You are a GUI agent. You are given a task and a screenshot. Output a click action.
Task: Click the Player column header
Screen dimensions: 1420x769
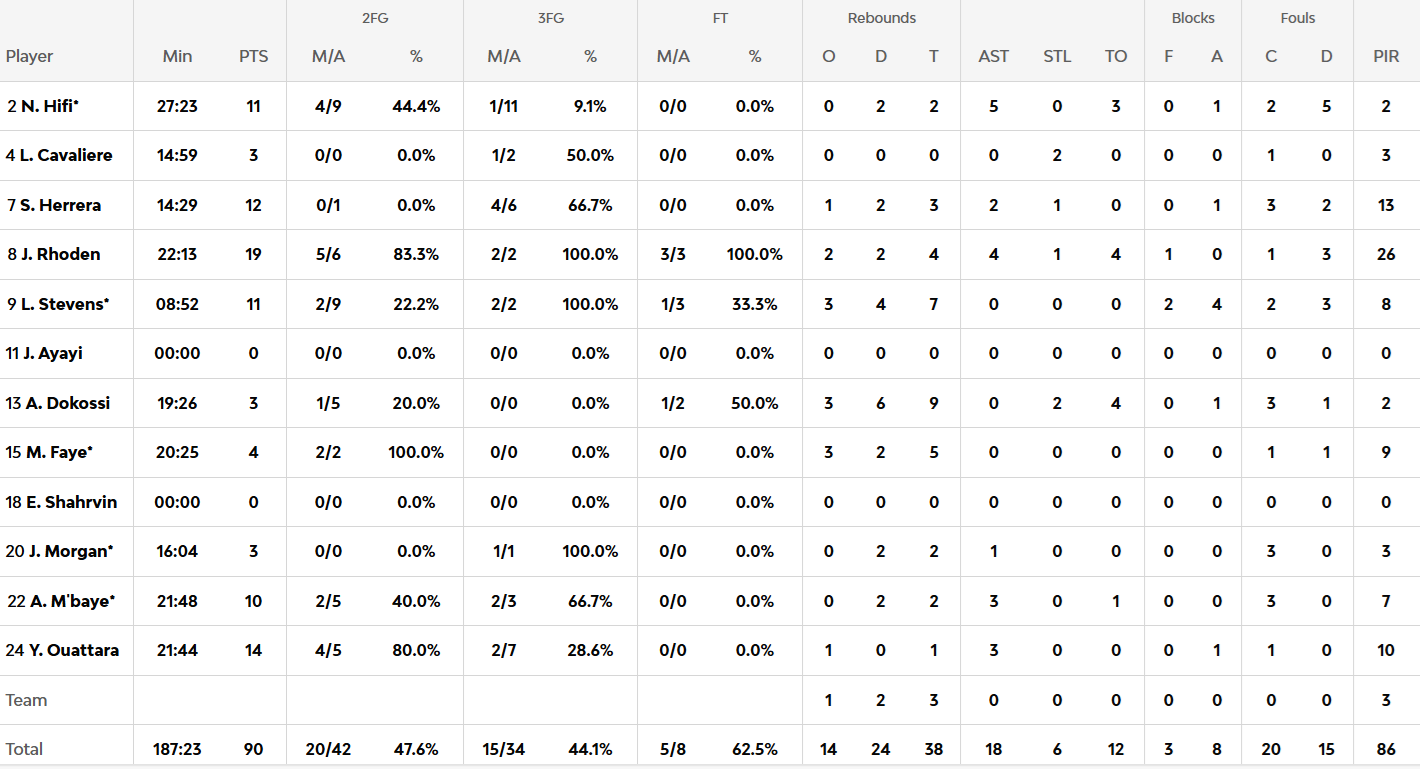[30, 56]
